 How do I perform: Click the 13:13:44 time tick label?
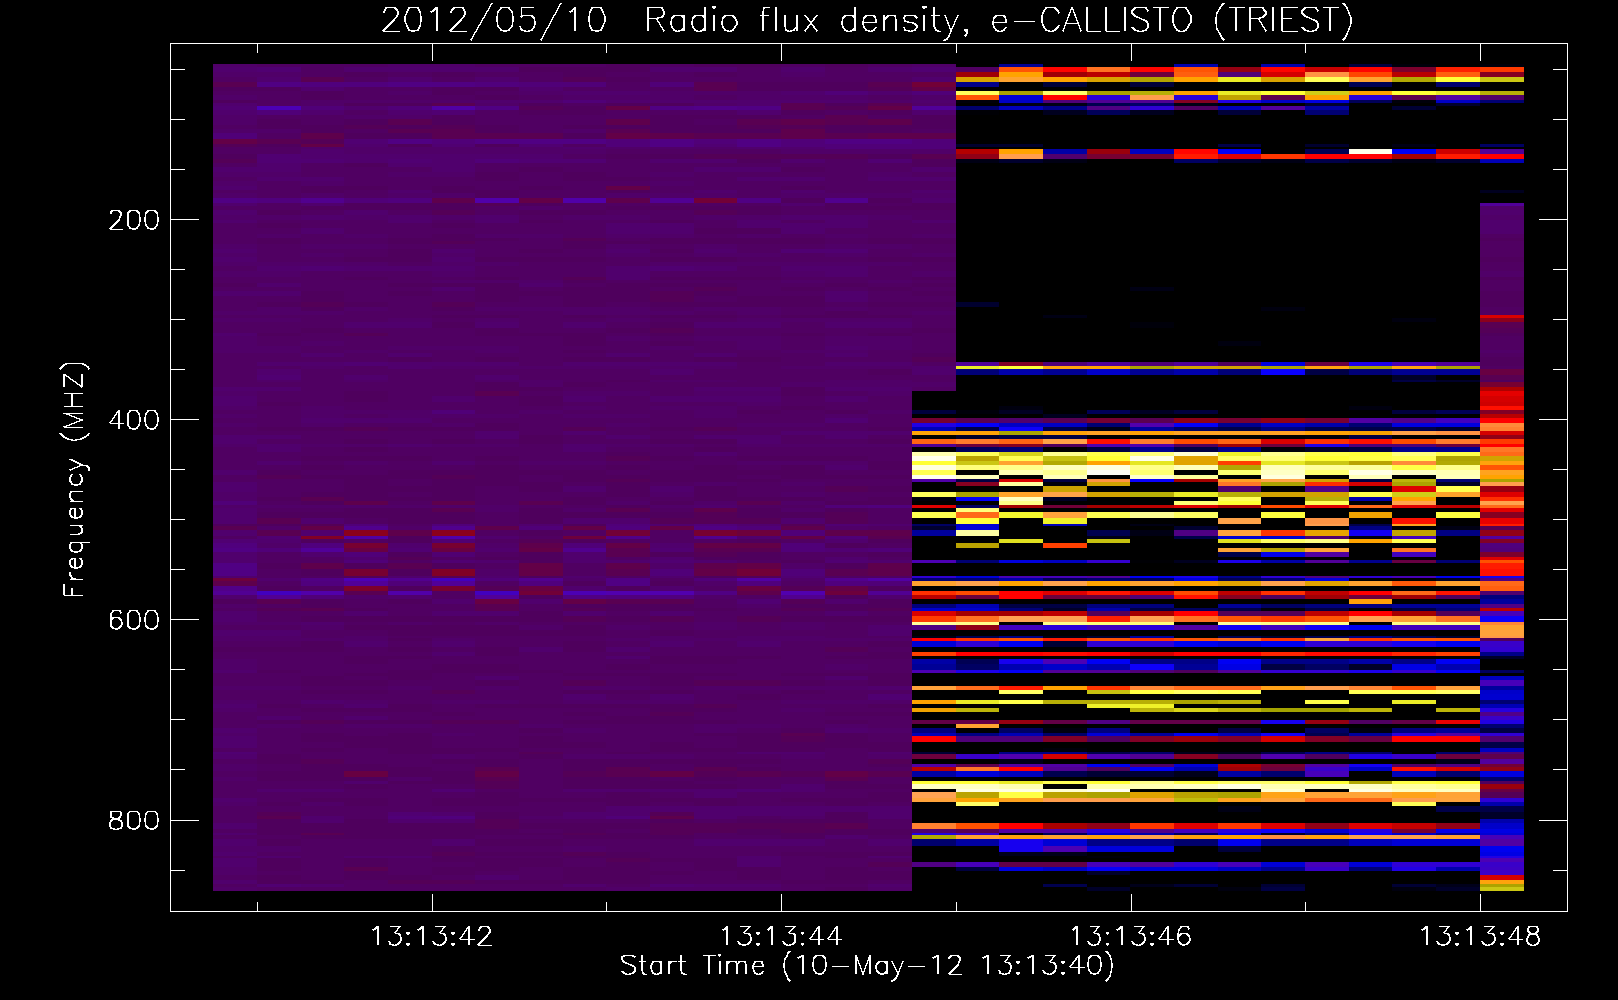(781, 937)
